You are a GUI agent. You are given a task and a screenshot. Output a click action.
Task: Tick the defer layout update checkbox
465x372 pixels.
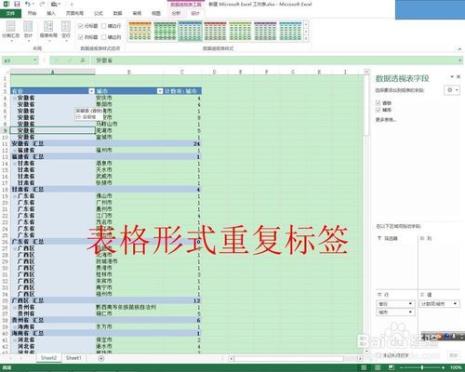tap(379, 355)
